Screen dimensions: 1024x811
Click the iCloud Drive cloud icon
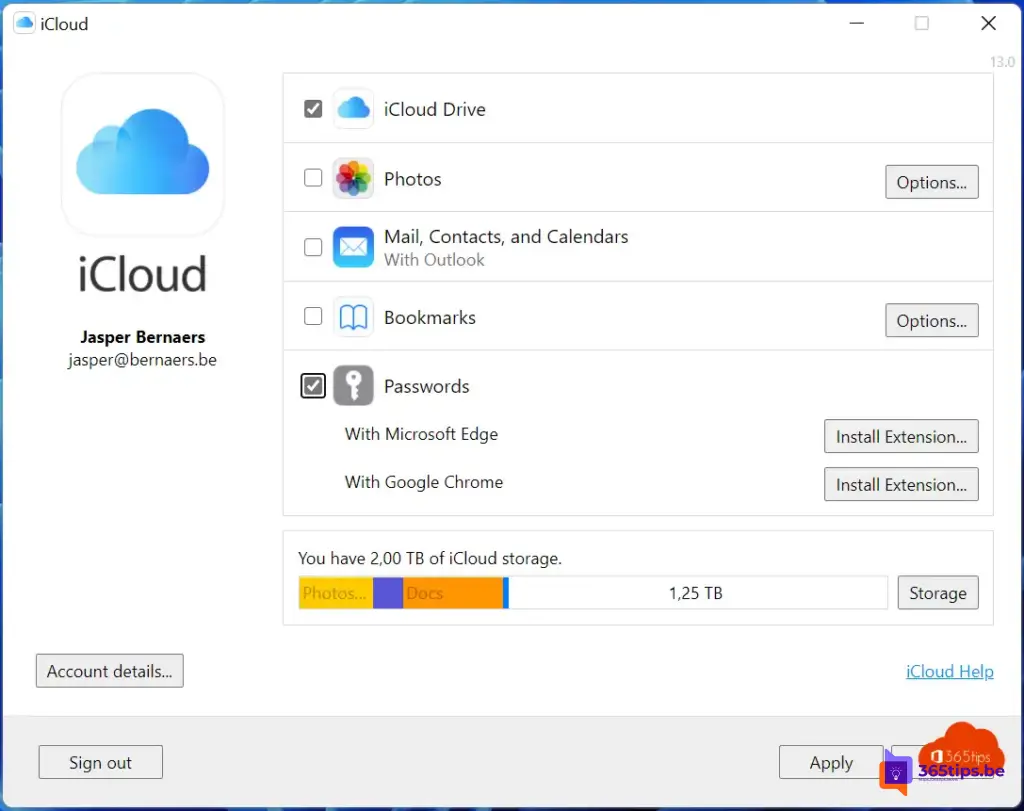pyautogui.click(x=353, y=109)
